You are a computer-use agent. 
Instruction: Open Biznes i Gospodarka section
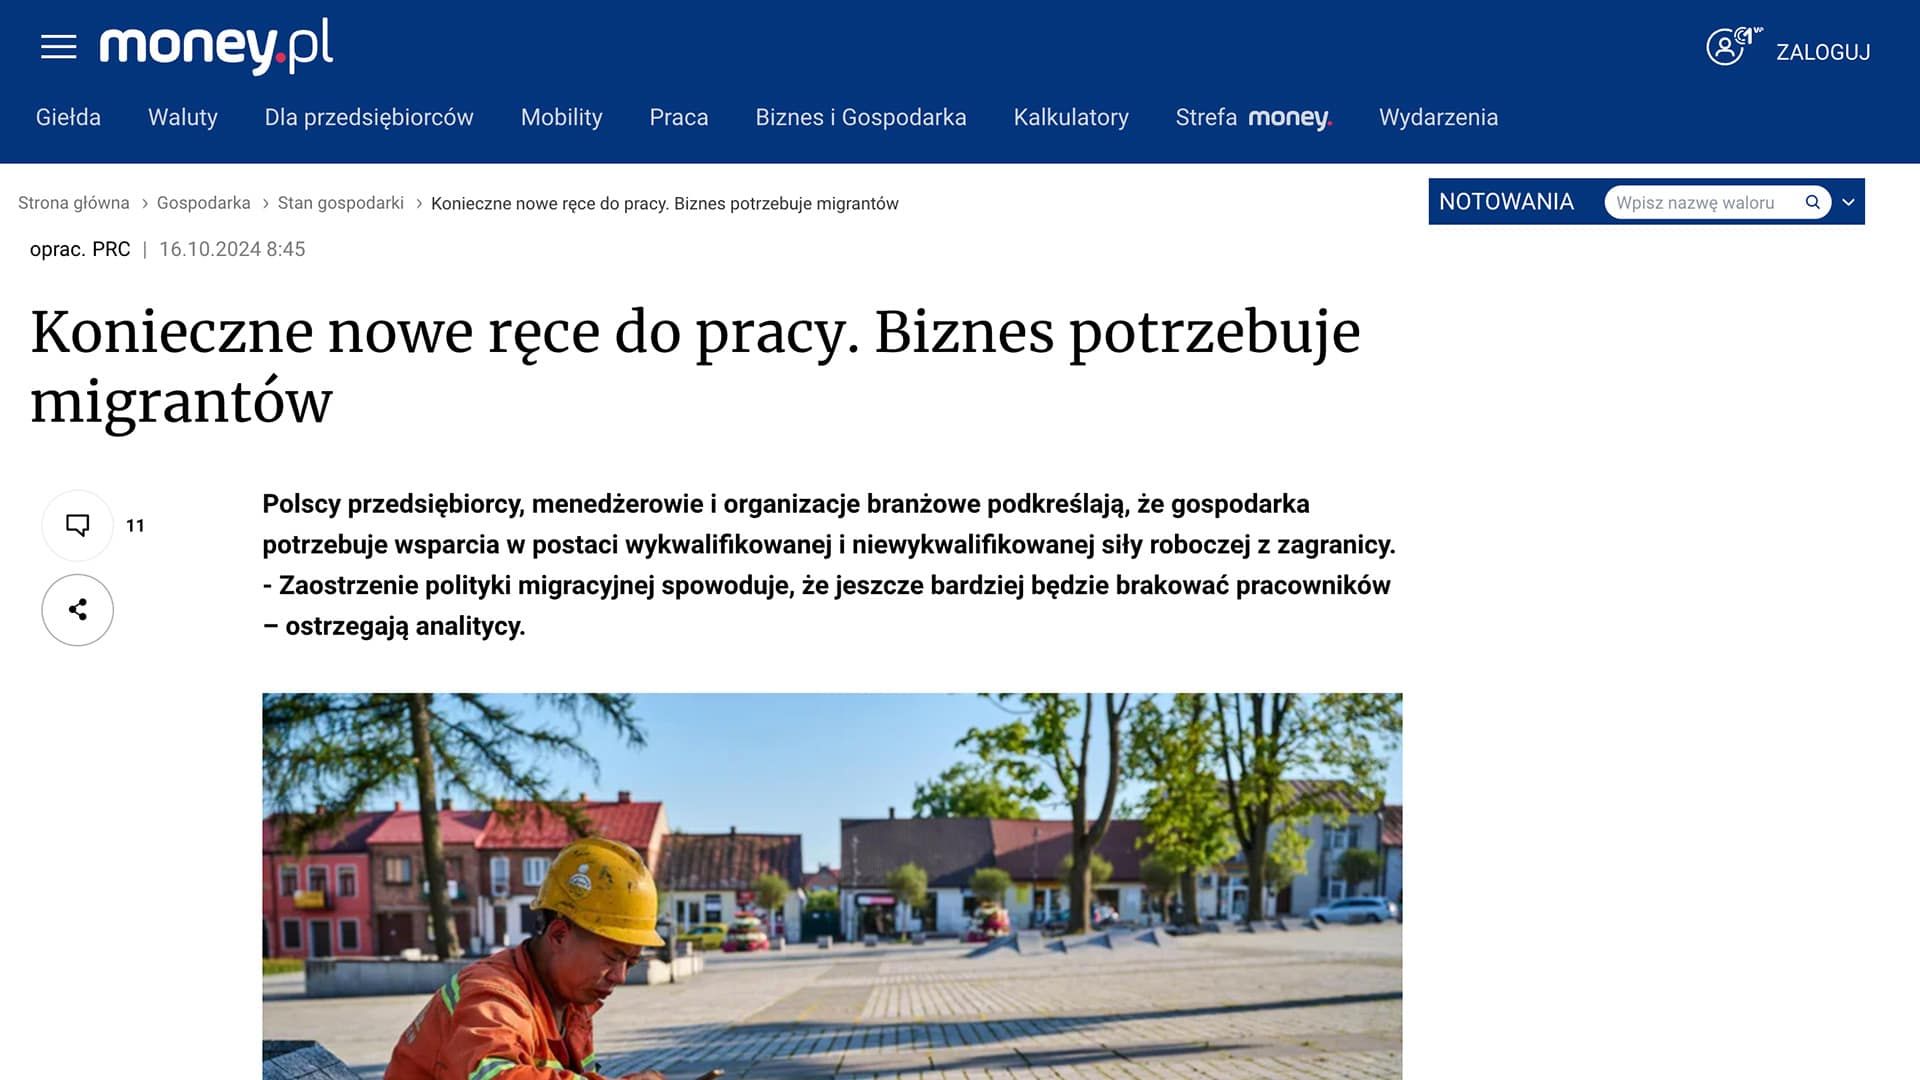click(861, 117)
